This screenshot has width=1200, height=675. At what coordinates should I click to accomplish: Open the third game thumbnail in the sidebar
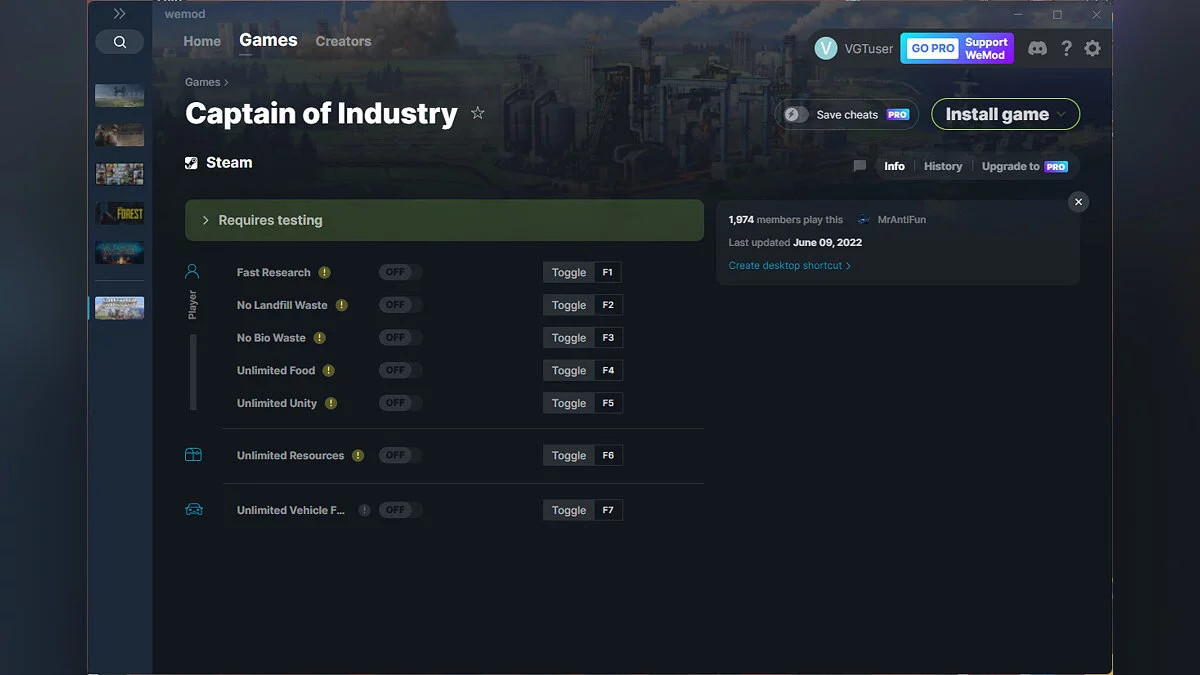click(119, 174)
